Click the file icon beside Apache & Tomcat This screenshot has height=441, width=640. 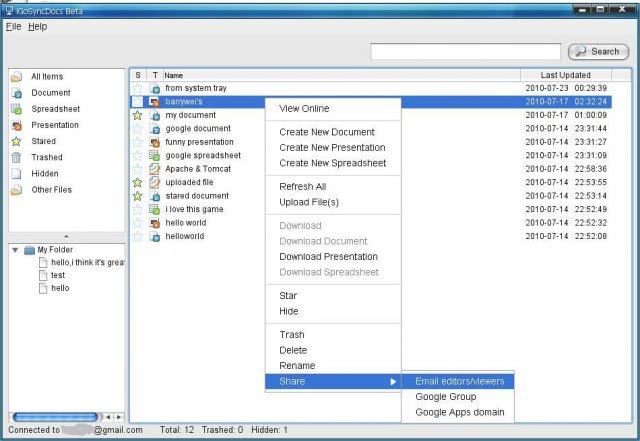(x=155, y=169)
